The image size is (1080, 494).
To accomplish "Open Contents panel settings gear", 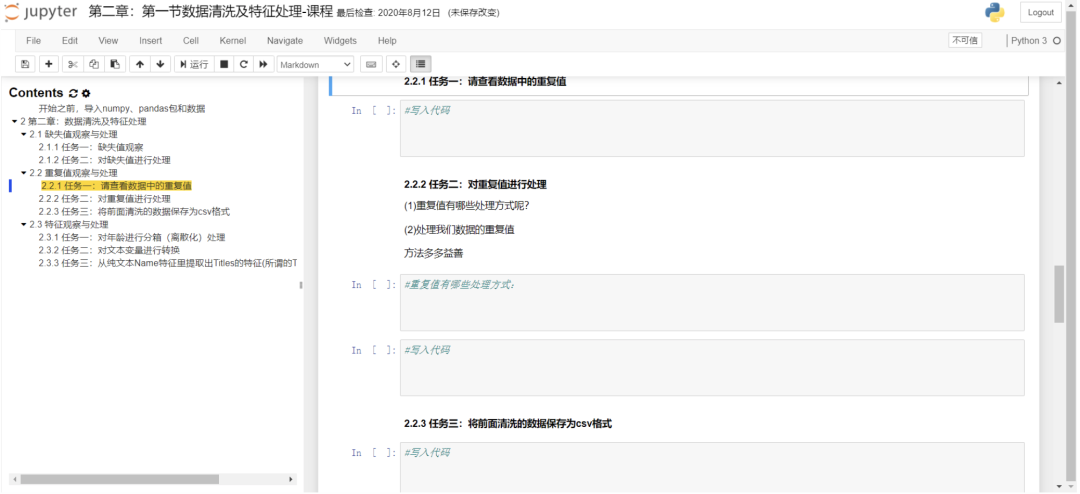I will pos(85,93).
